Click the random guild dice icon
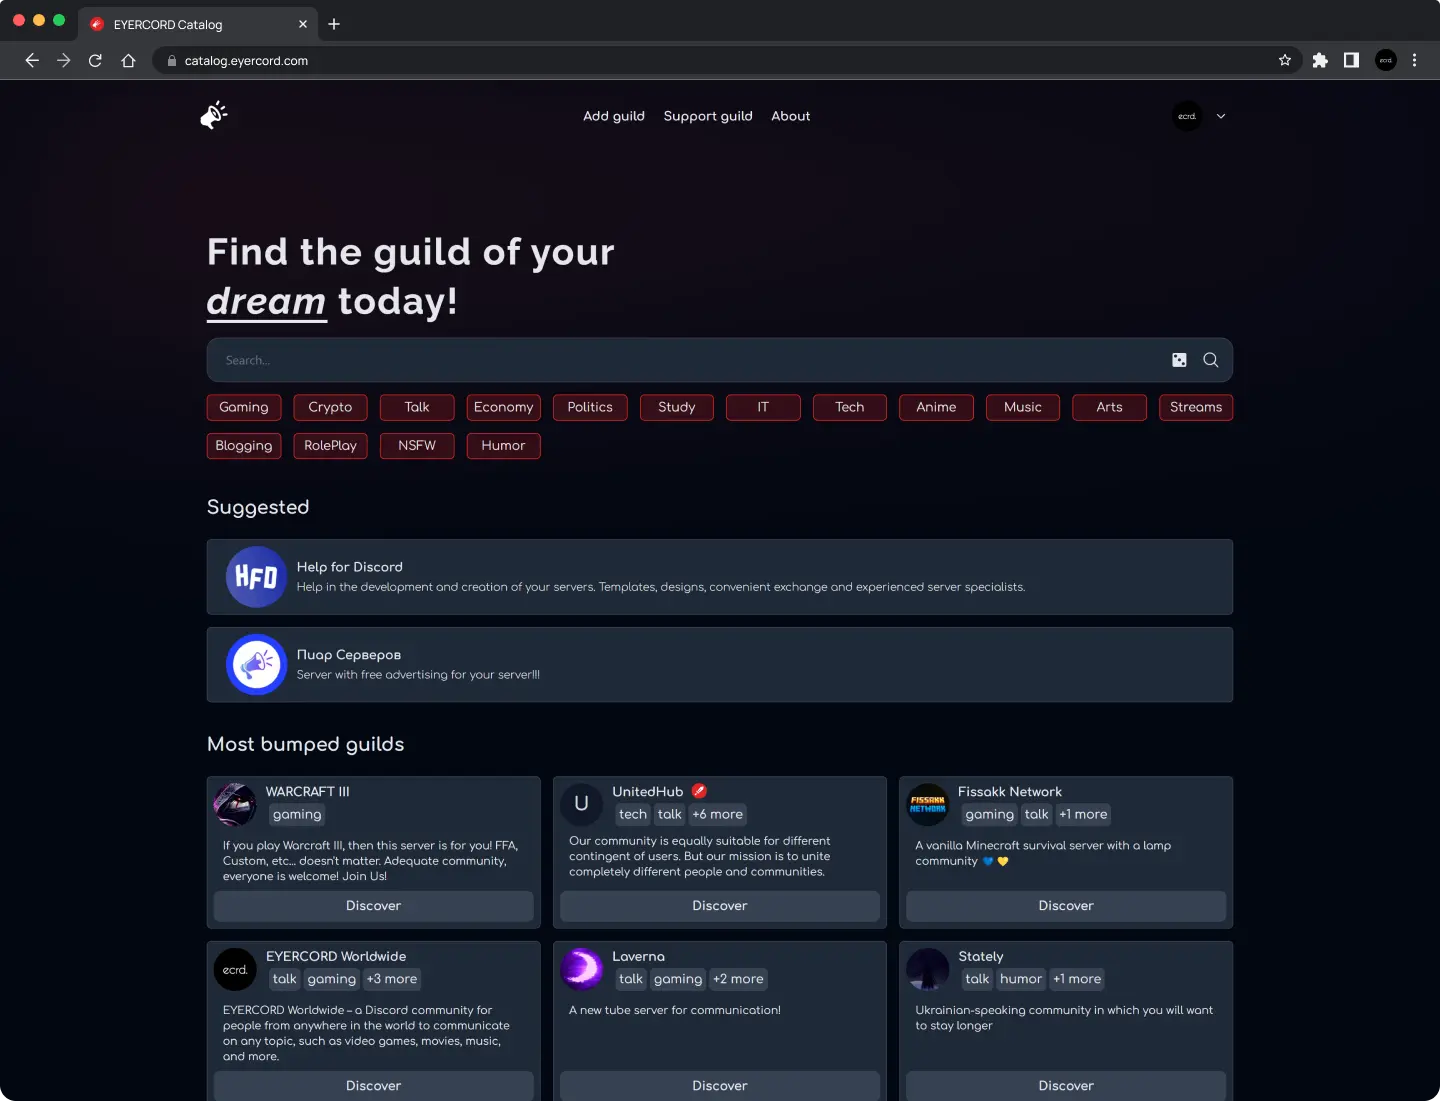Image resolution: width=1440 pixels, height=1101 pixels. [x=1179, y=360]
